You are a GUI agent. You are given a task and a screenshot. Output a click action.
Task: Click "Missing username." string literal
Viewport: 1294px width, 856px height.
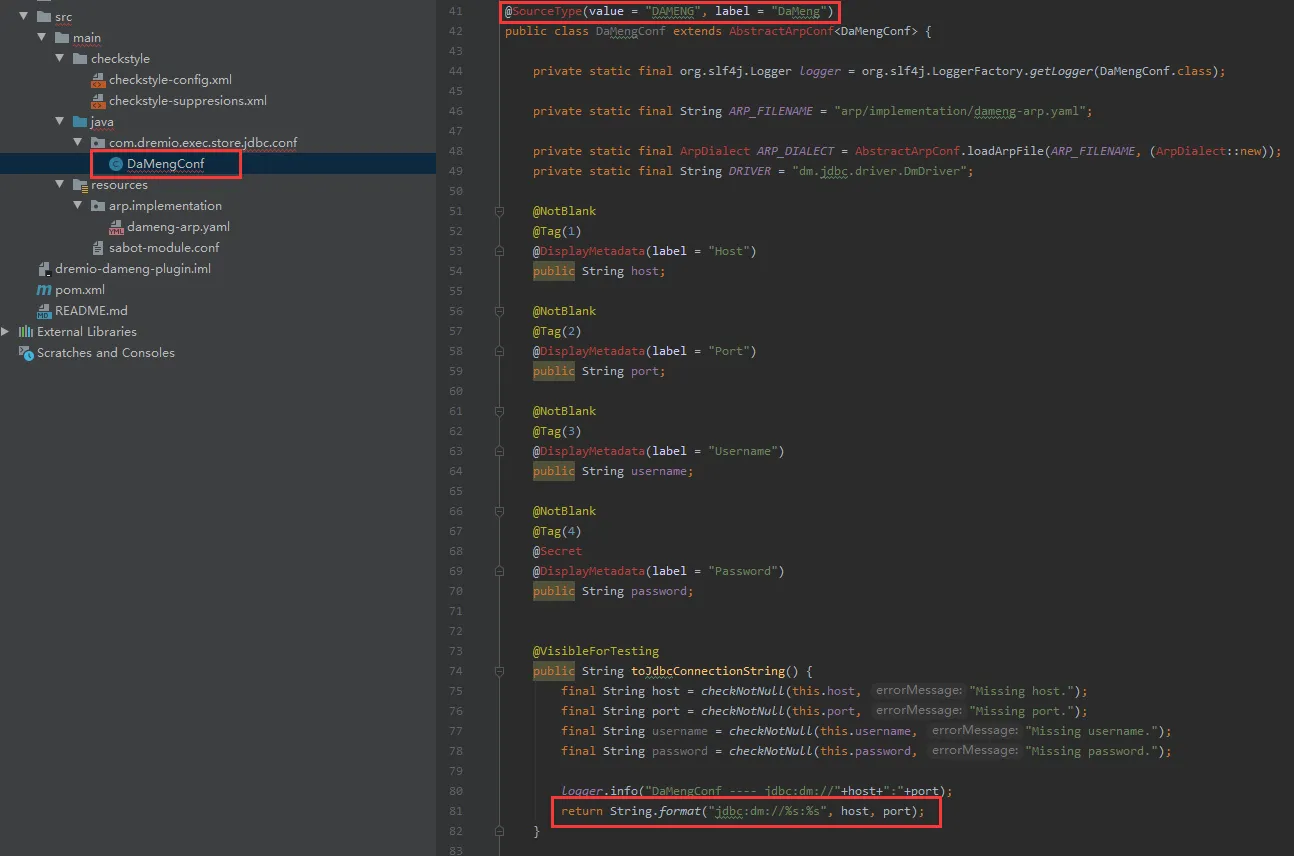[x=1094, y=731]
